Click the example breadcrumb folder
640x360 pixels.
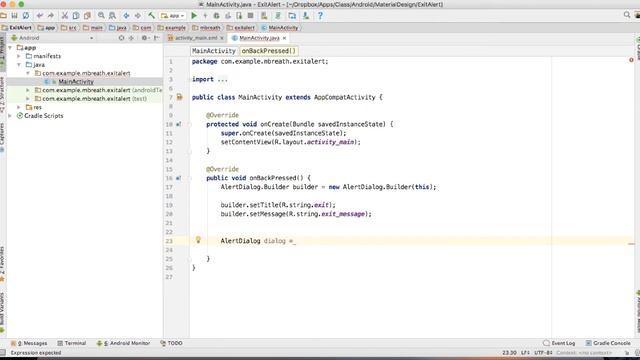(171, 28)
